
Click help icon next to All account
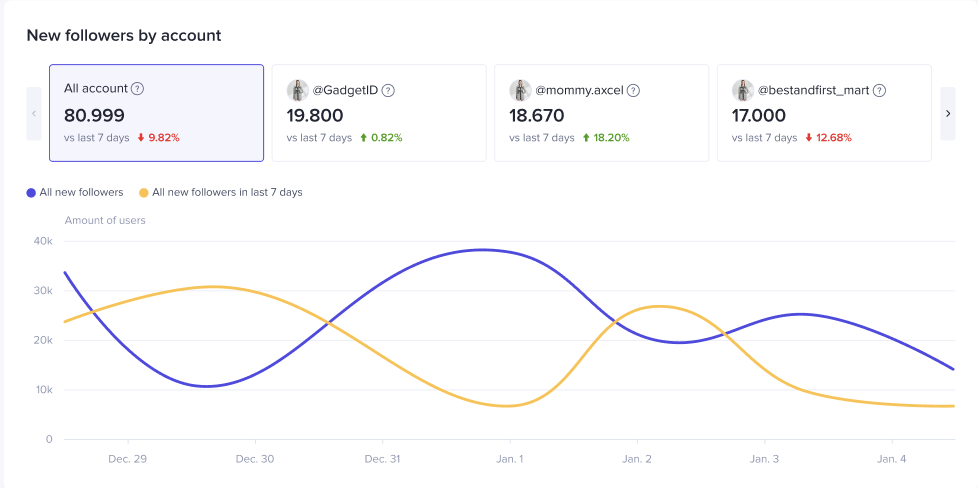pyautogui.click(x=138, y=89)
